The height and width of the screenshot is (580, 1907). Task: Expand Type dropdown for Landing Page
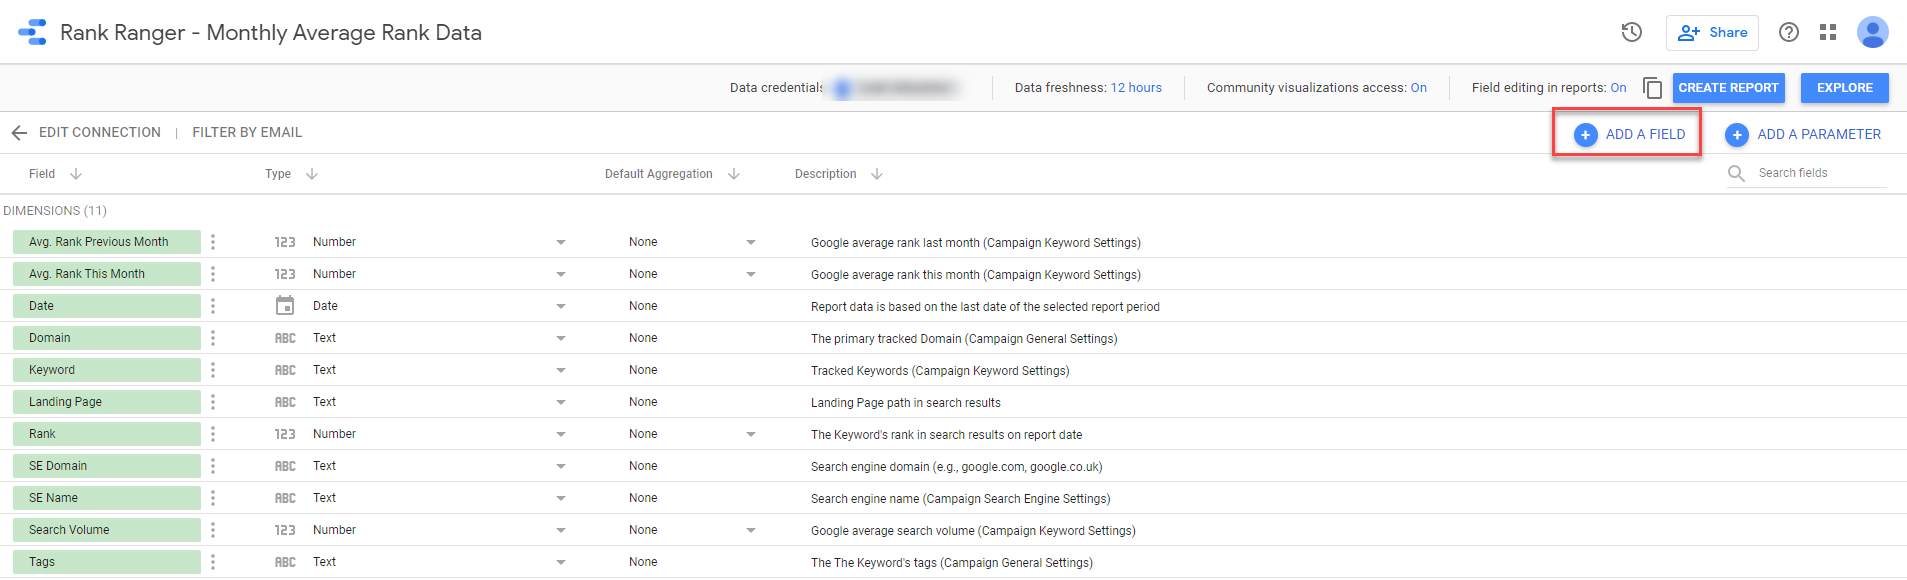(560, 402)
